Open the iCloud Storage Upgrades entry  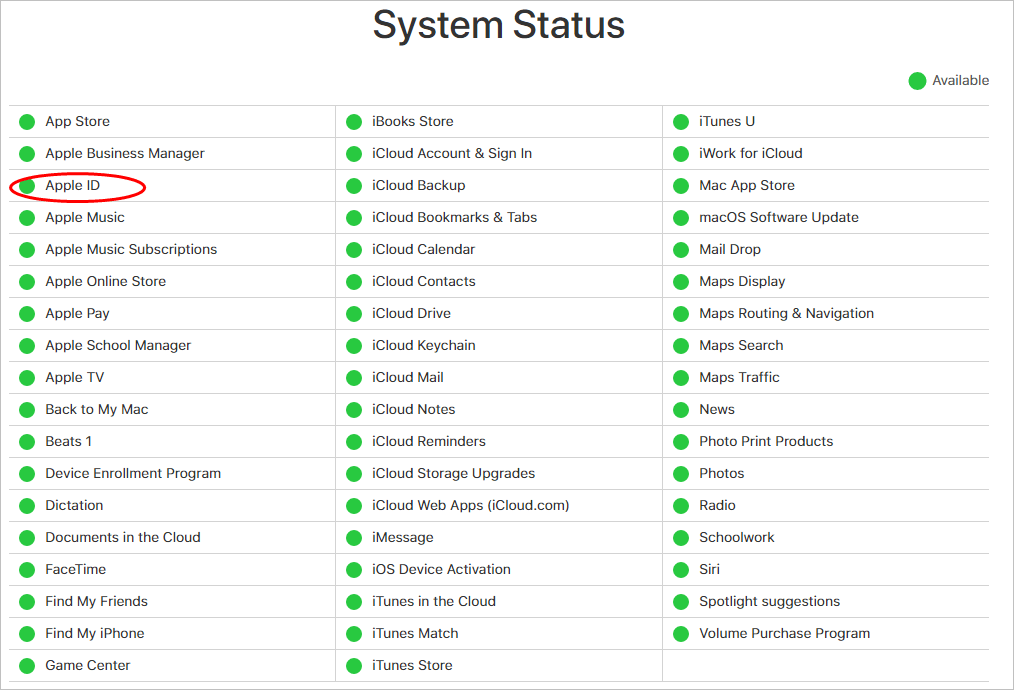[x=453, y=473]
